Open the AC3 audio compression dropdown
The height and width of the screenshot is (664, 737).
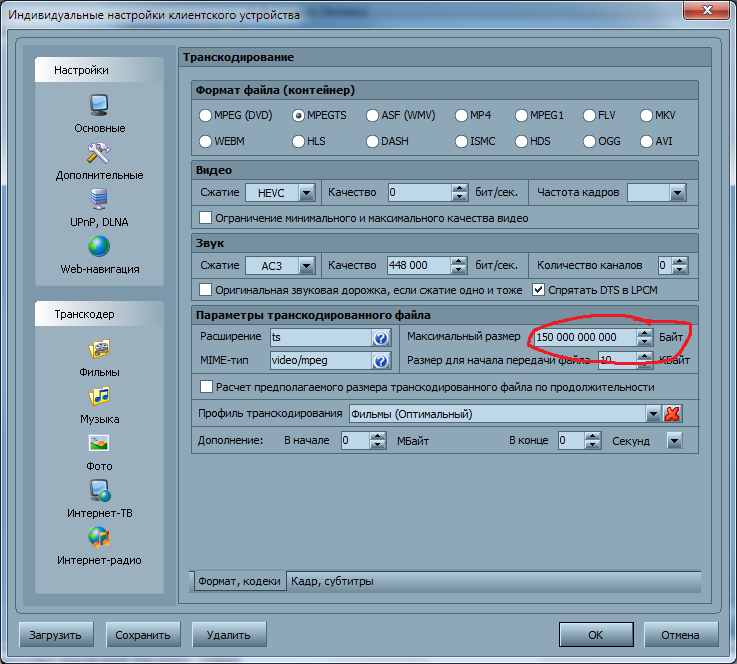click(x=306, y=265)
